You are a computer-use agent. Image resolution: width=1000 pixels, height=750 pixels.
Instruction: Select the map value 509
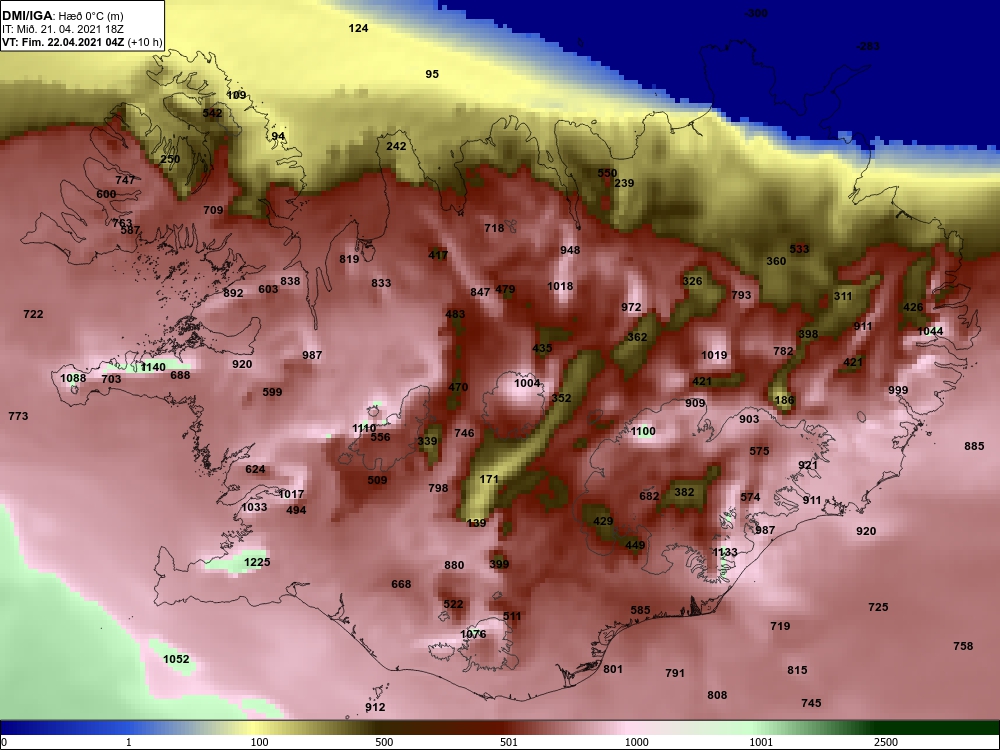[x=377, y=480]
